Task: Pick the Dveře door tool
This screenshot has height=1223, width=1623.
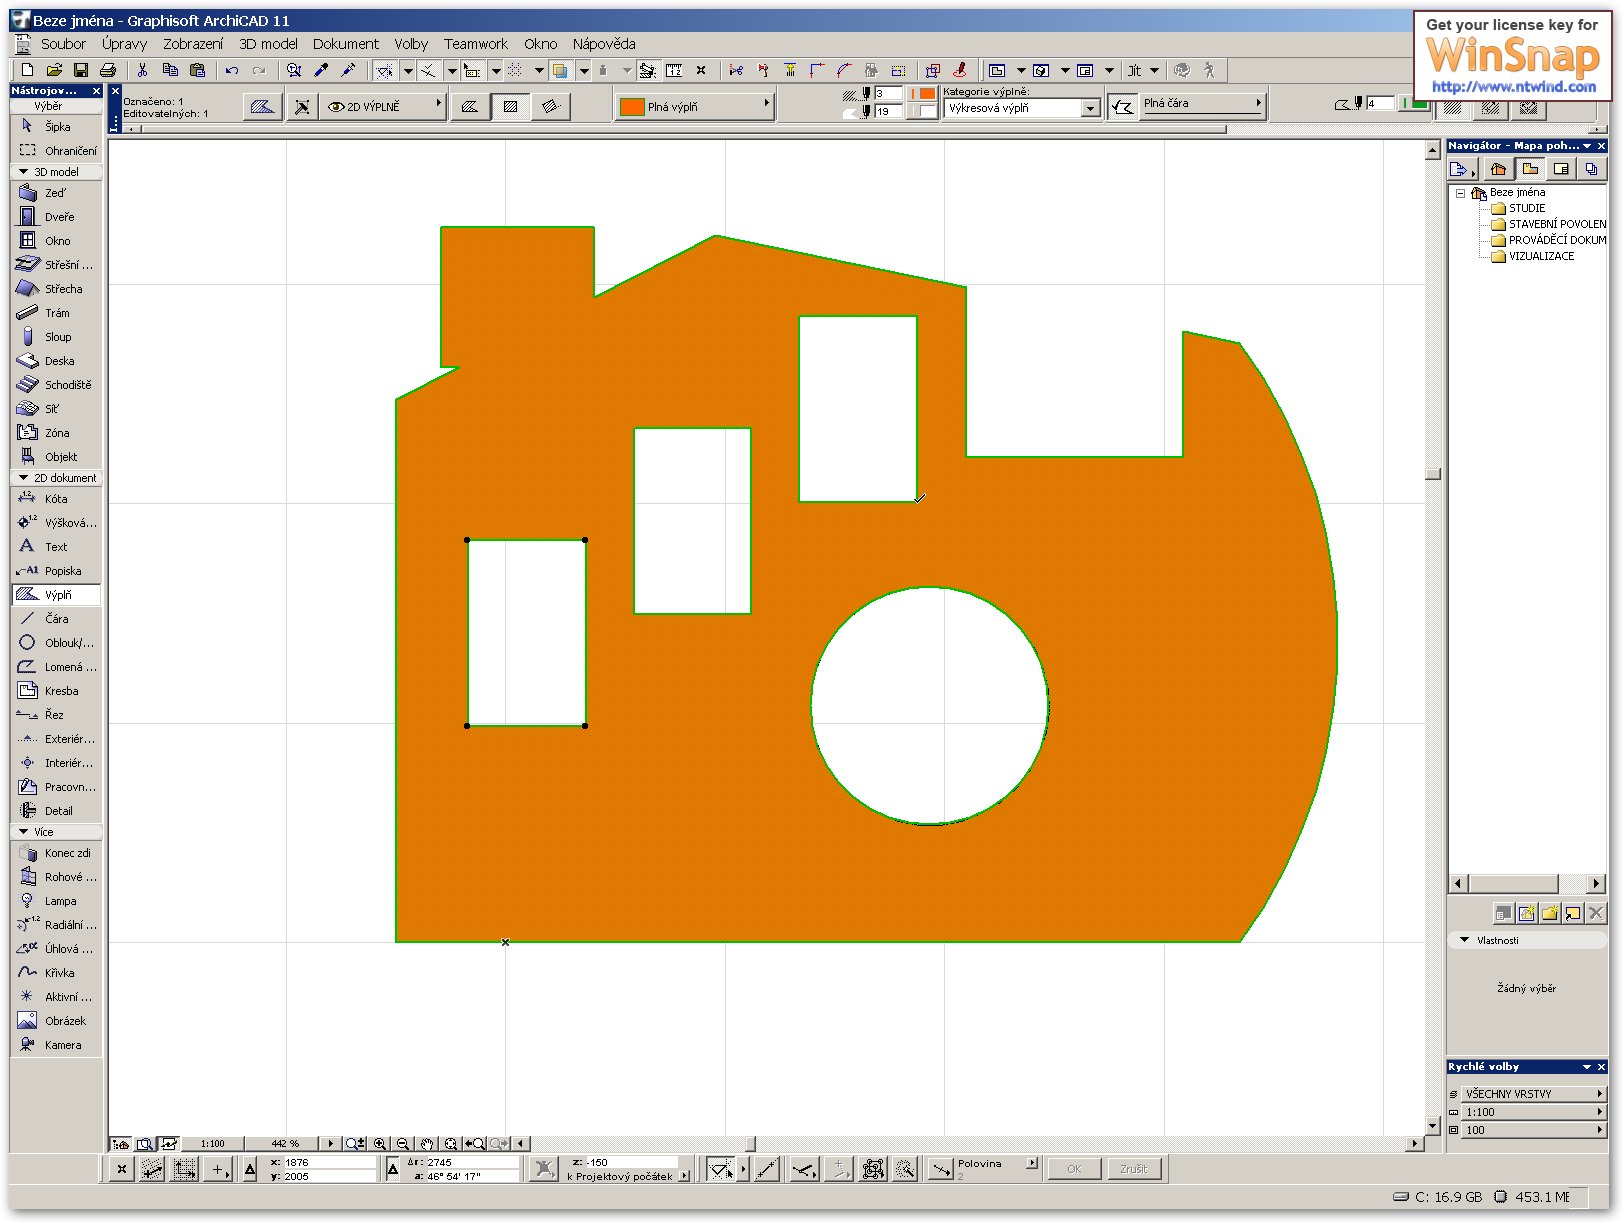Action: pos(56,217)
